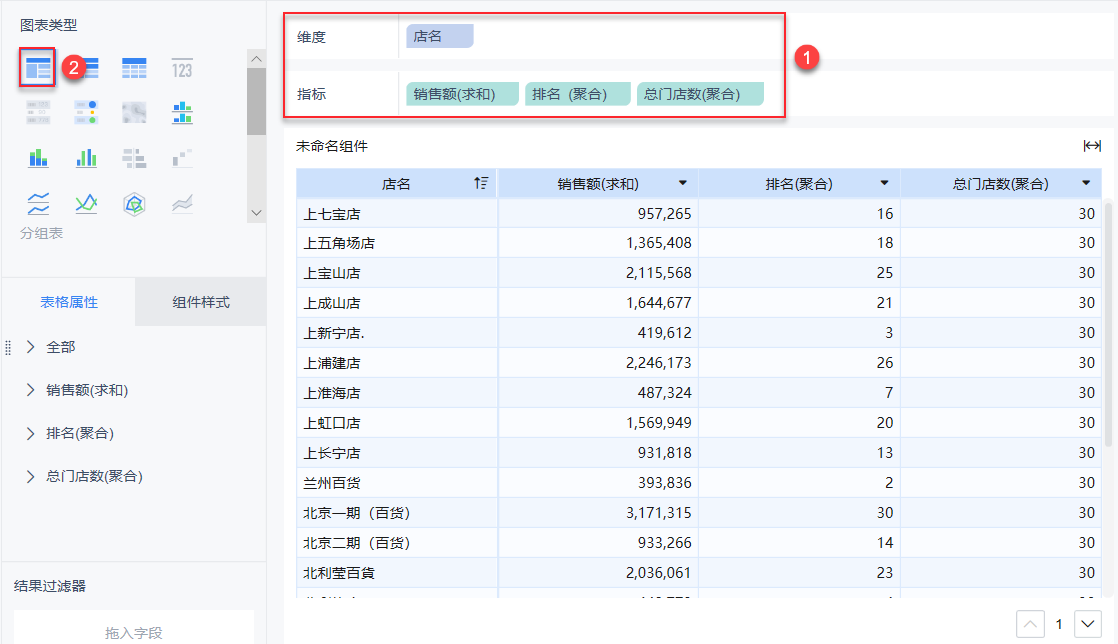Expand the 销售额(求和) properties group
Screen dimensions: 1118x644
click(31, 390)
